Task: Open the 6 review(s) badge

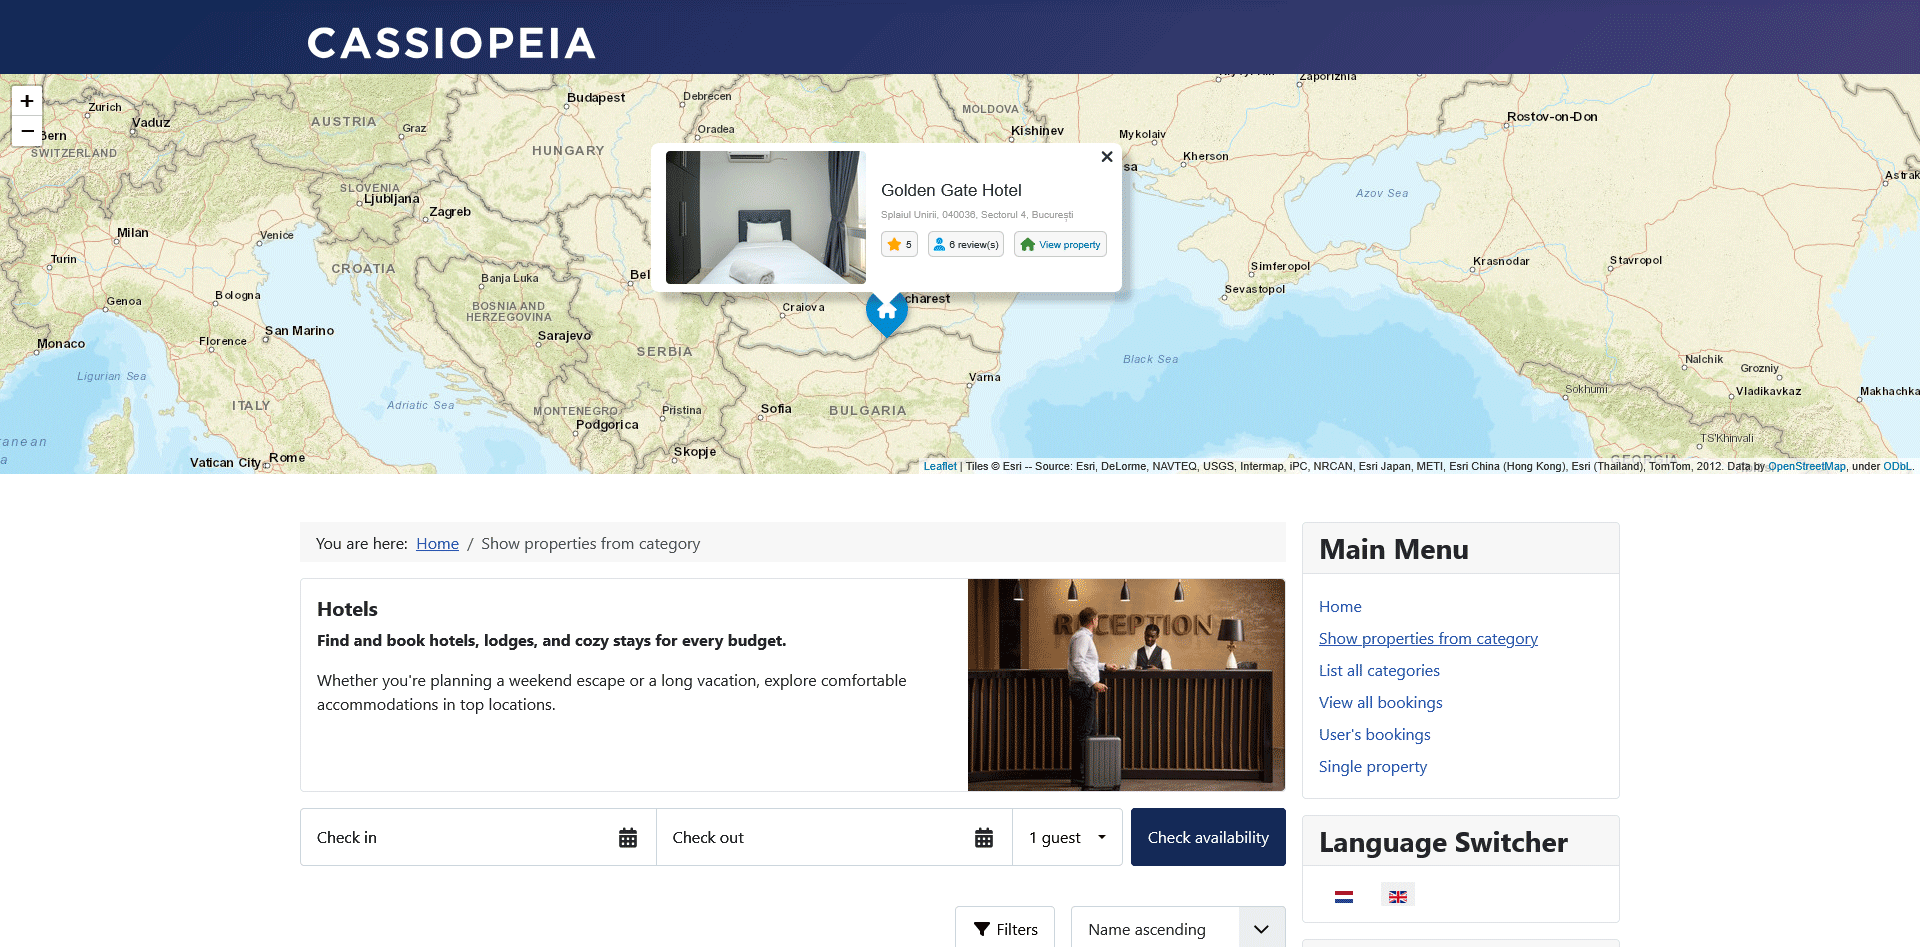Action: (966, 244)
